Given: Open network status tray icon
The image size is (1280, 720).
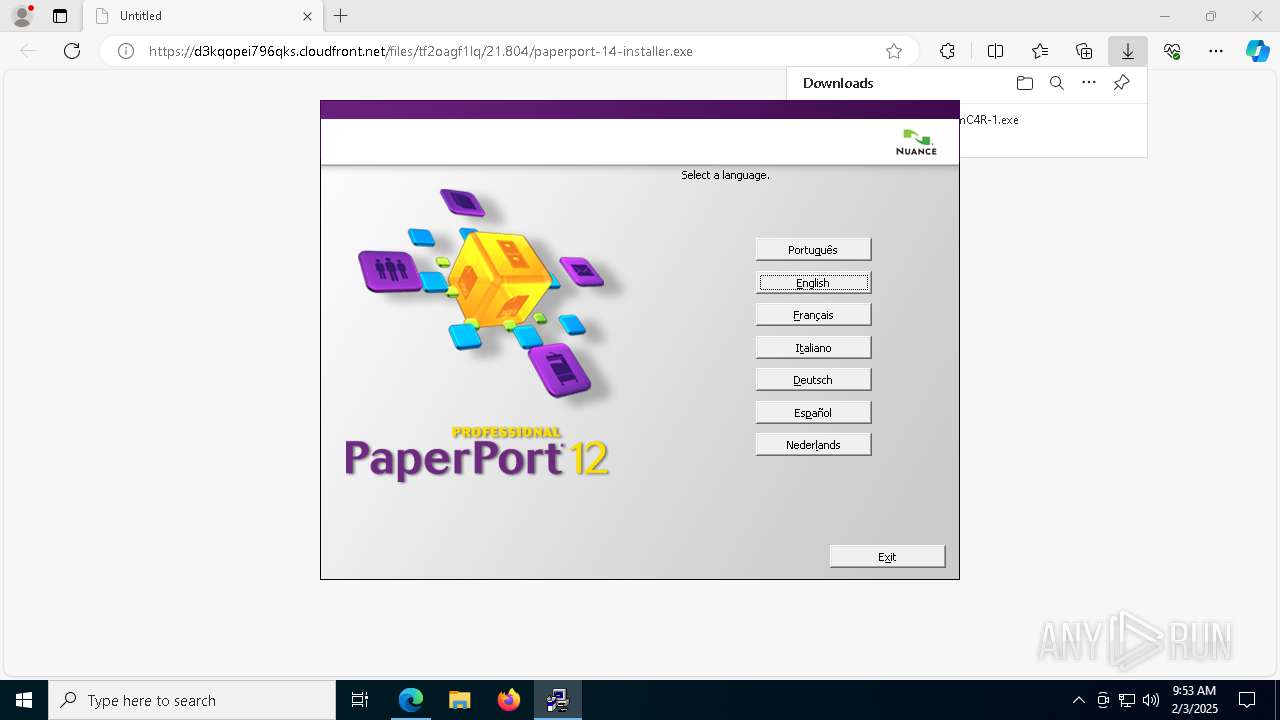Looking at the screenshot, I should point(1127,700).
